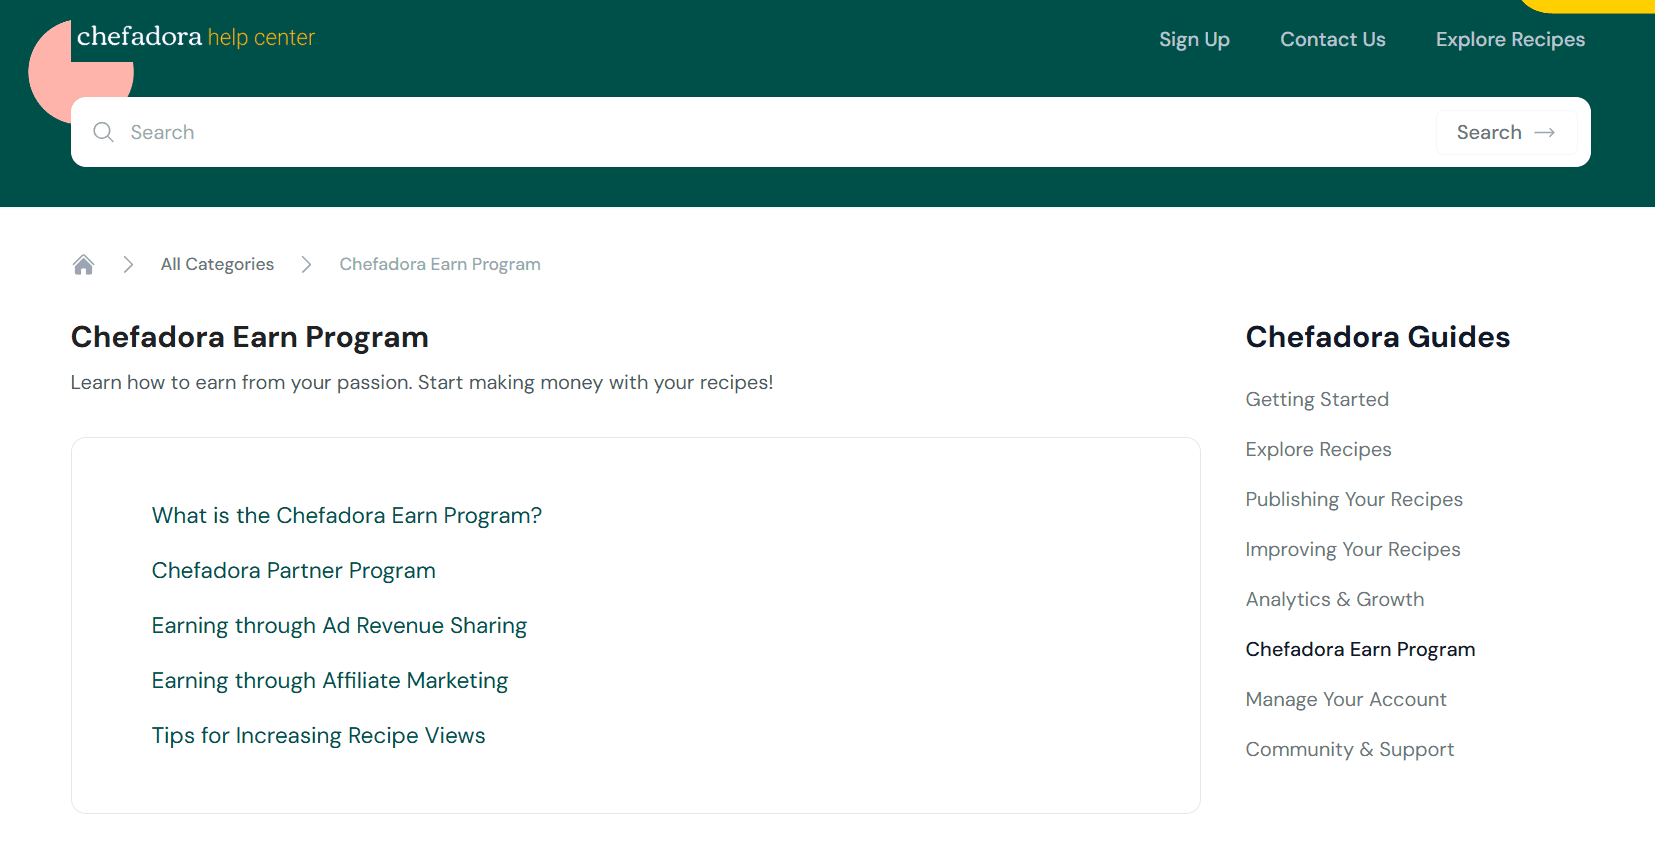
Task: View Tips for Increasing Recipe Views
Action: coord(318,735)
